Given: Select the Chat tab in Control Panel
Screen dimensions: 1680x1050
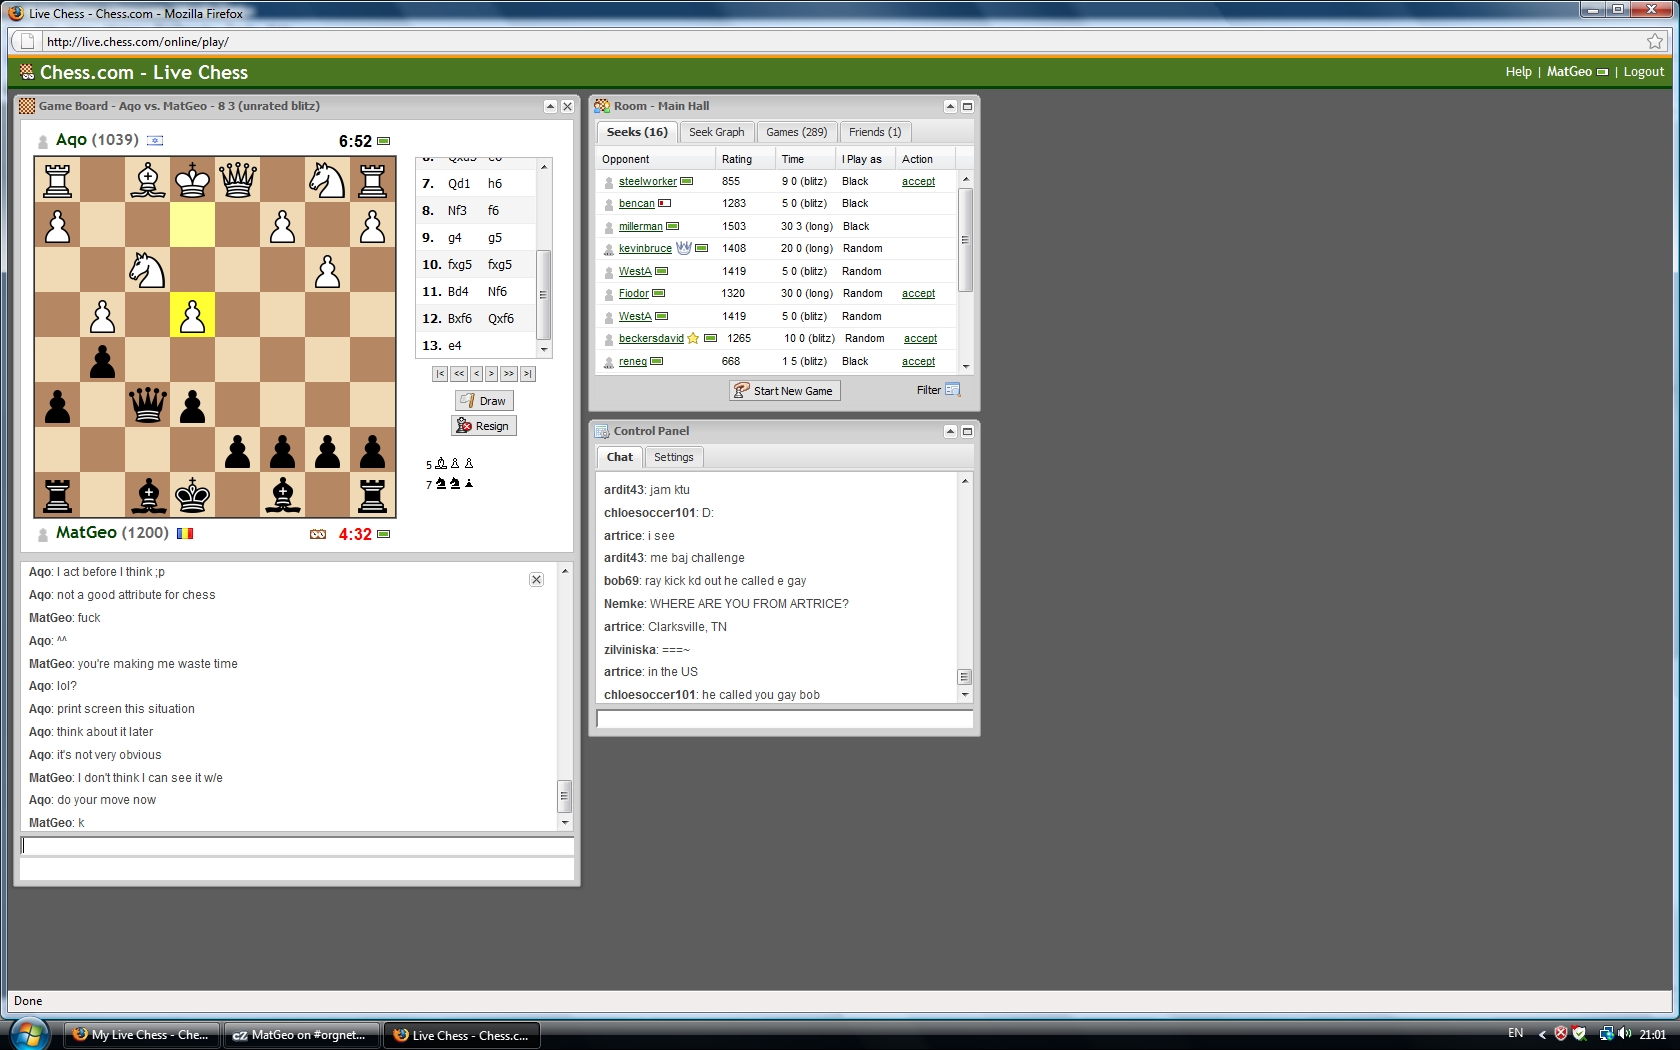Looking at the screenshot, I should (620, 457).
